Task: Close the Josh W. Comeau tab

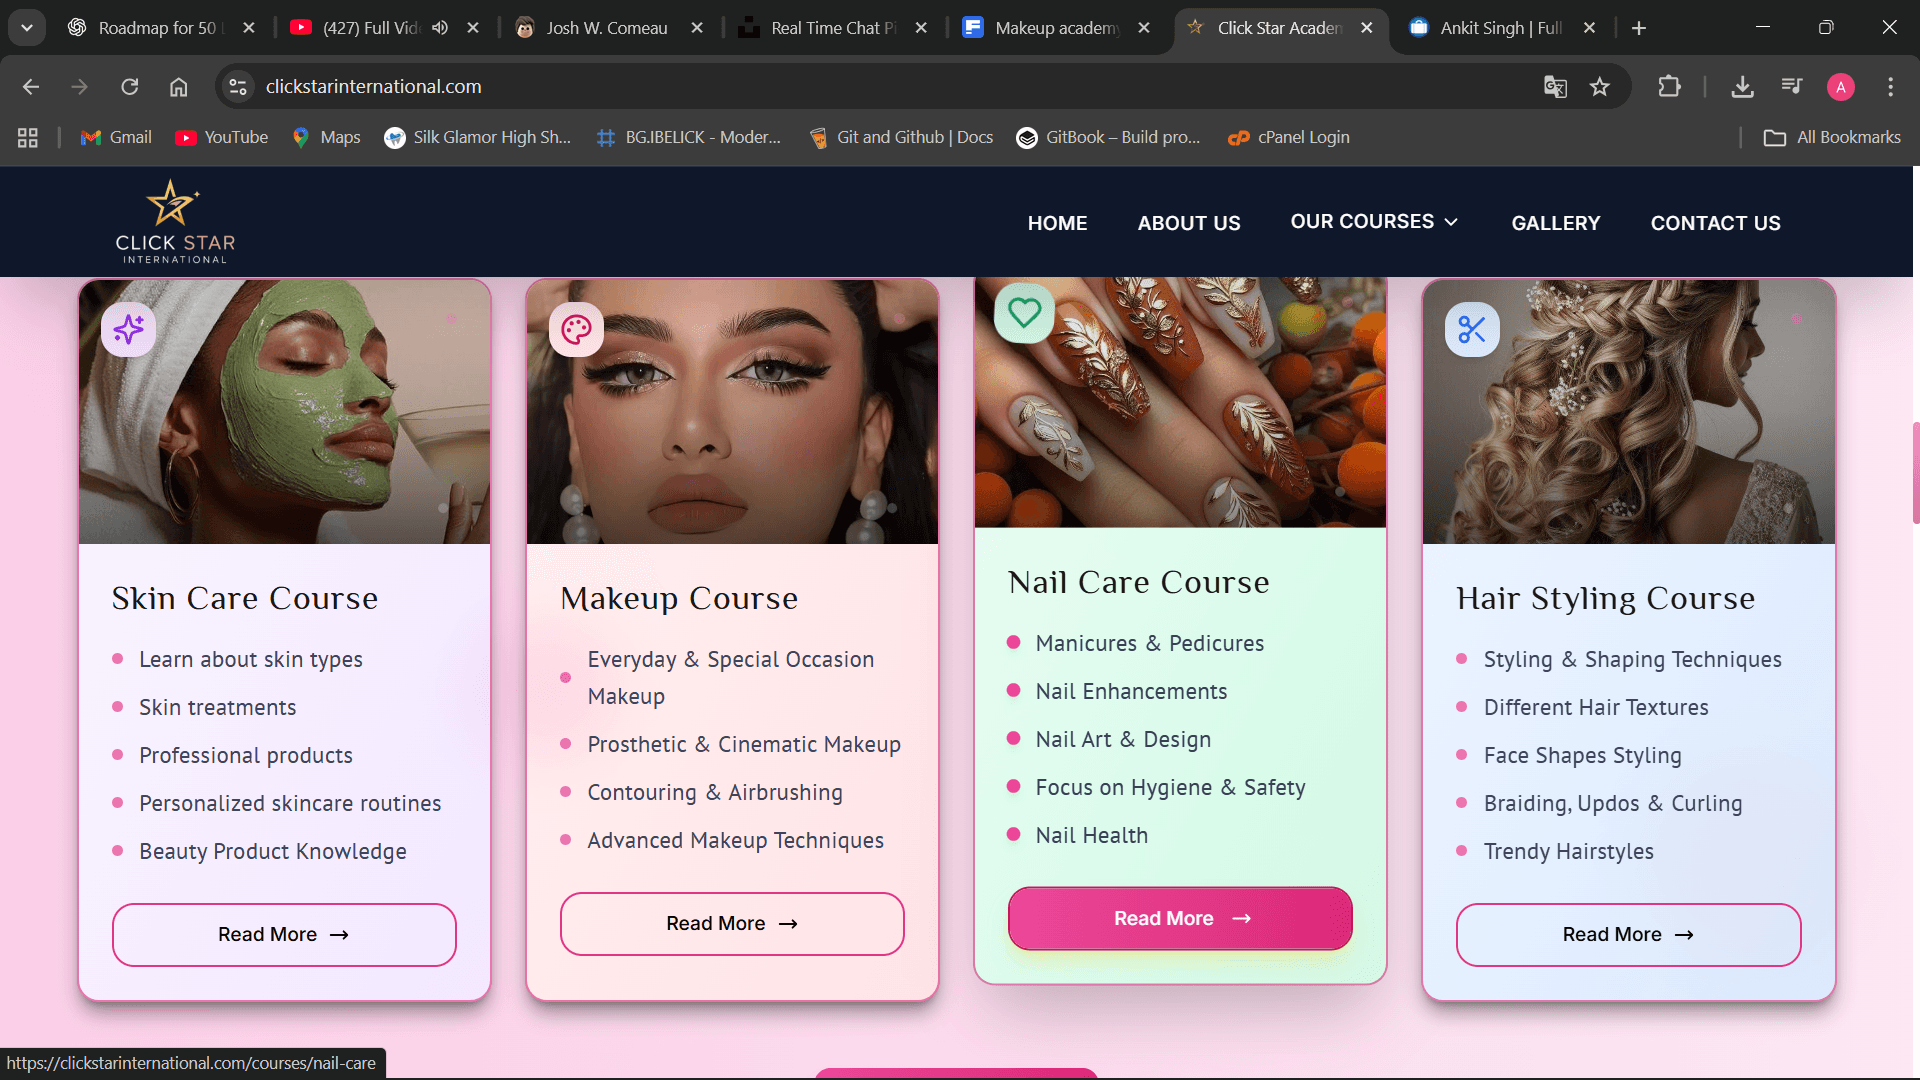Action: 697,28
